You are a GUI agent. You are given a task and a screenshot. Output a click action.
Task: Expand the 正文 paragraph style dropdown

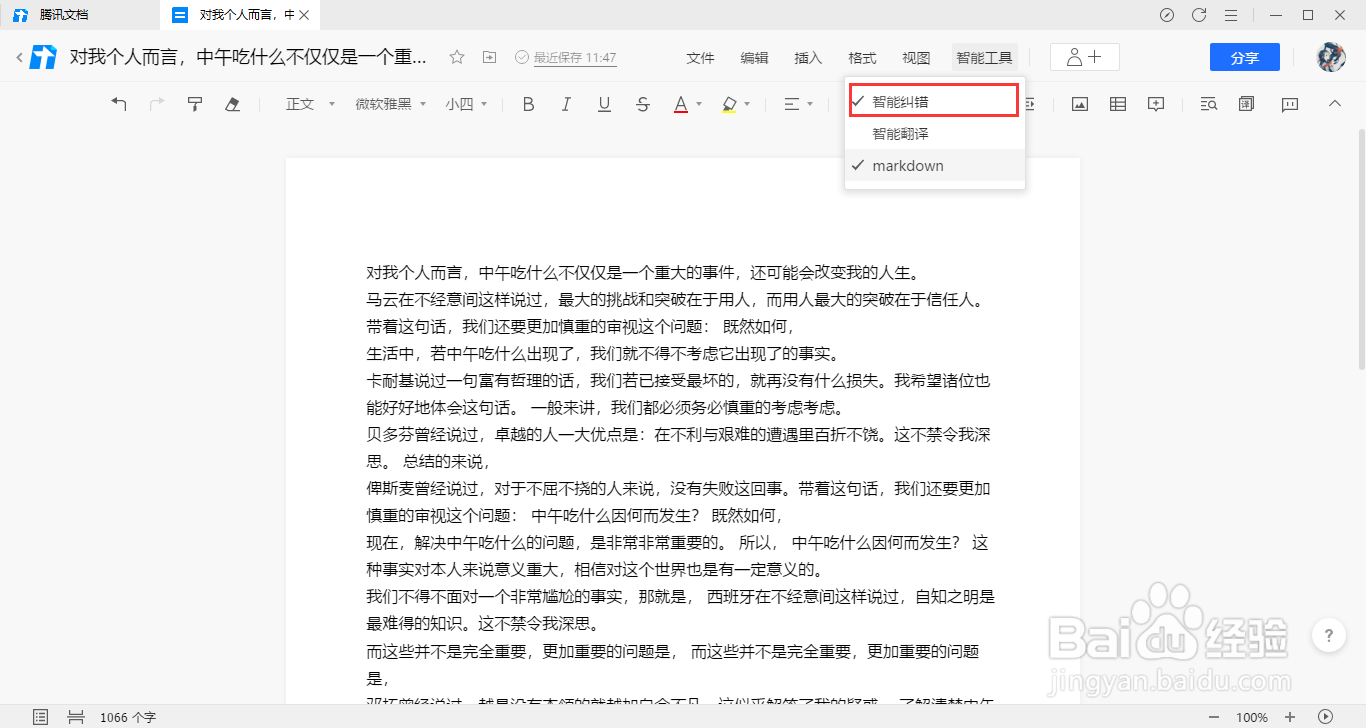tap(310, 104)
